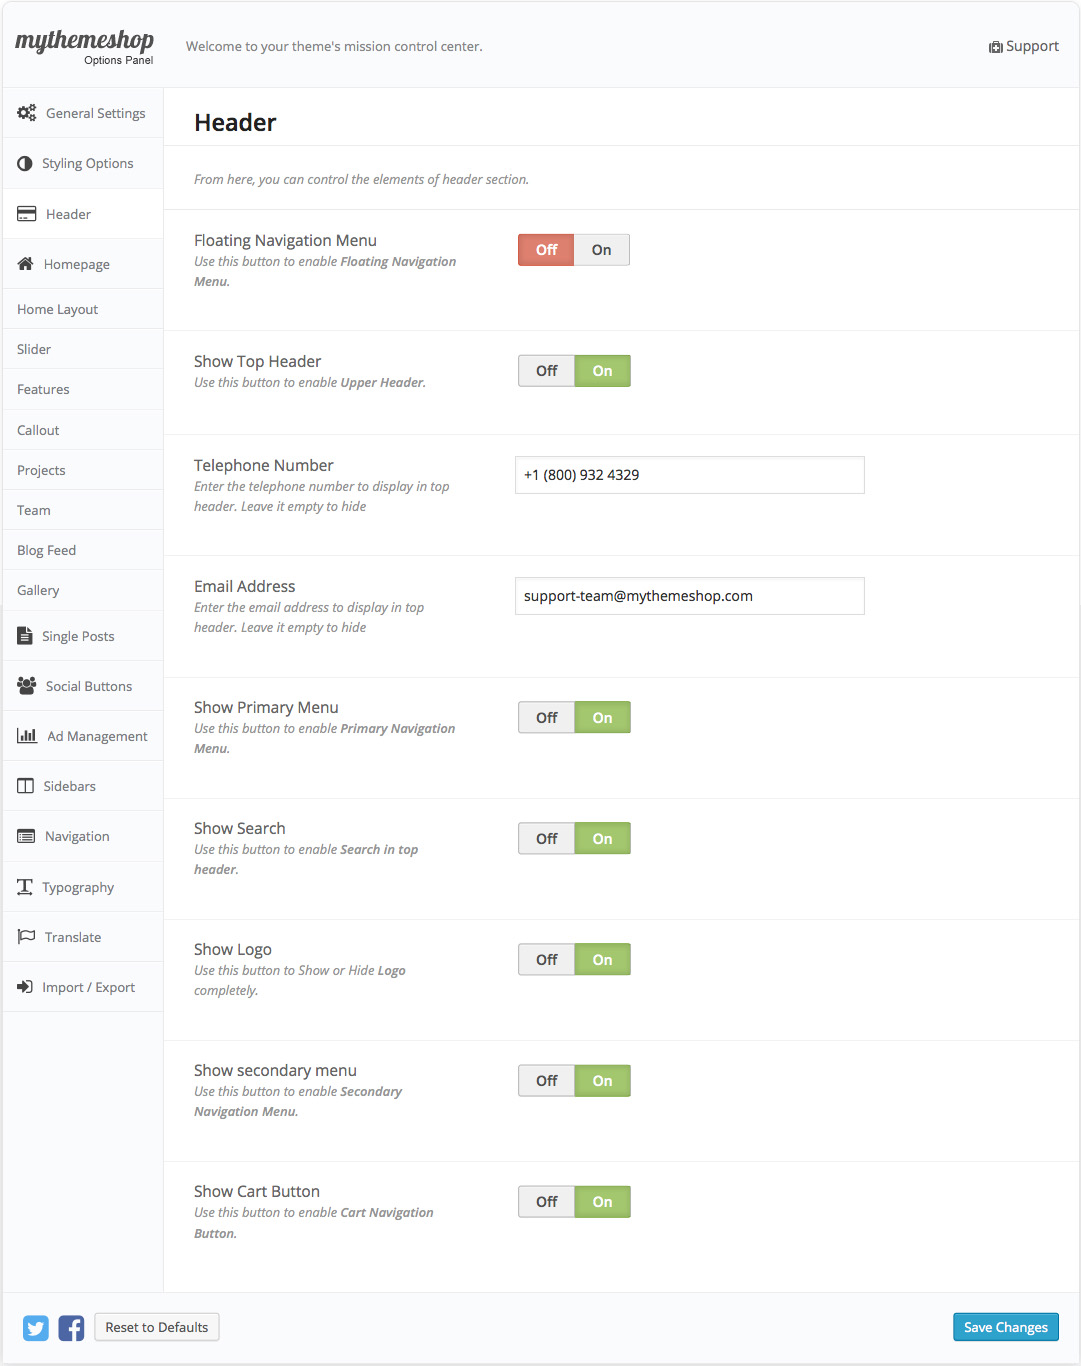Select the Typography icon in the sidebar
Image resolution: width=1081 pixels, height=1366 pixels.
(x=25, y=886)
